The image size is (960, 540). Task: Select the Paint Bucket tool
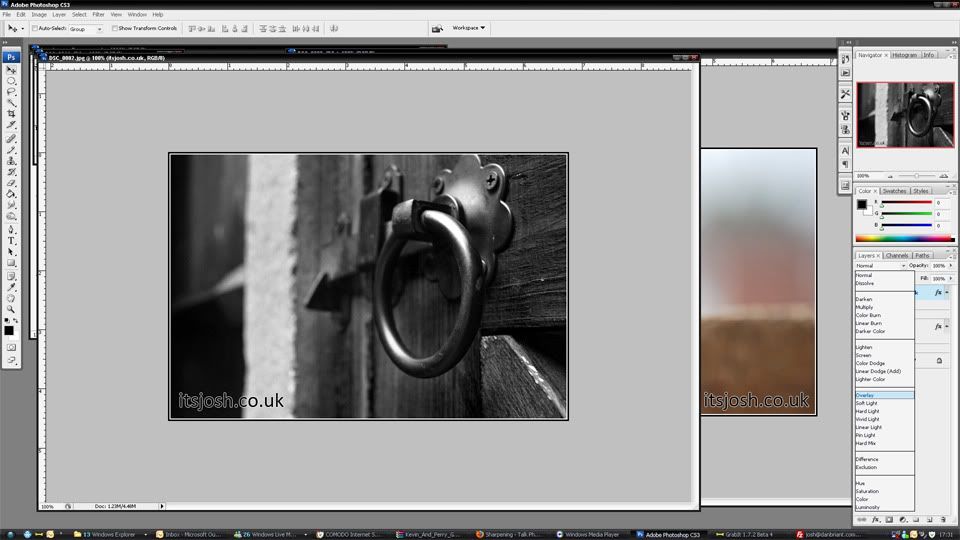point(11,194)
